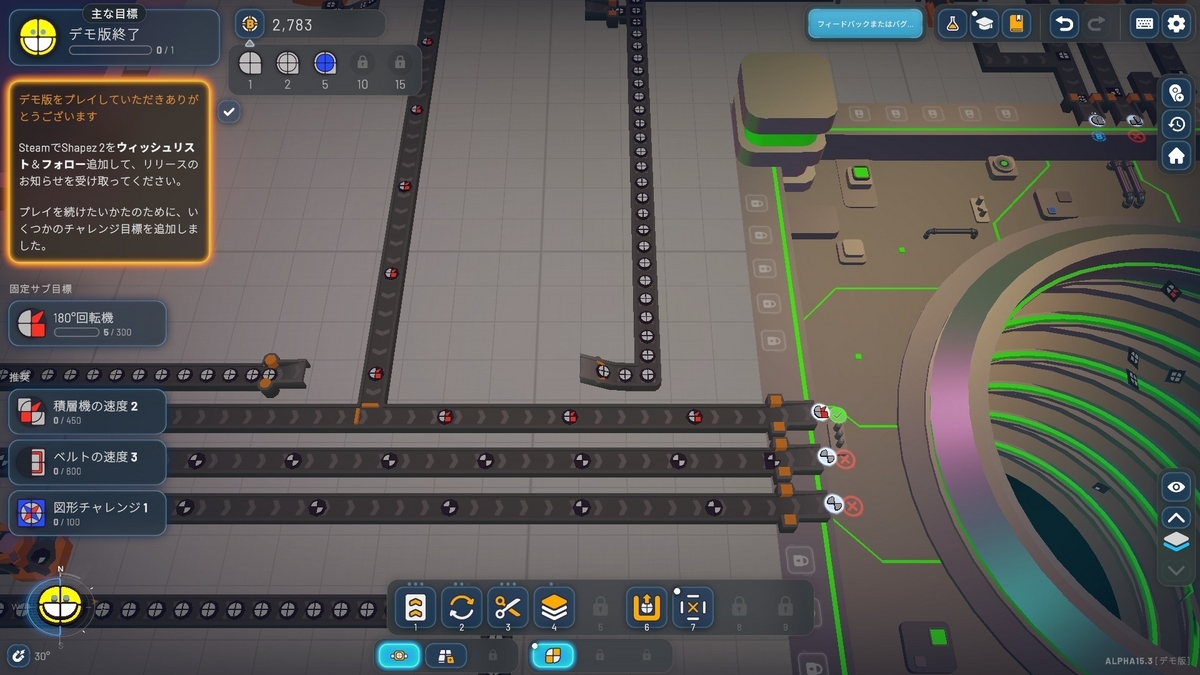This screenshot has height=675, width=1200.
Task: Click the フィードバックまたはバグ button
Action: pyautogui.click(x=866, y=25)
